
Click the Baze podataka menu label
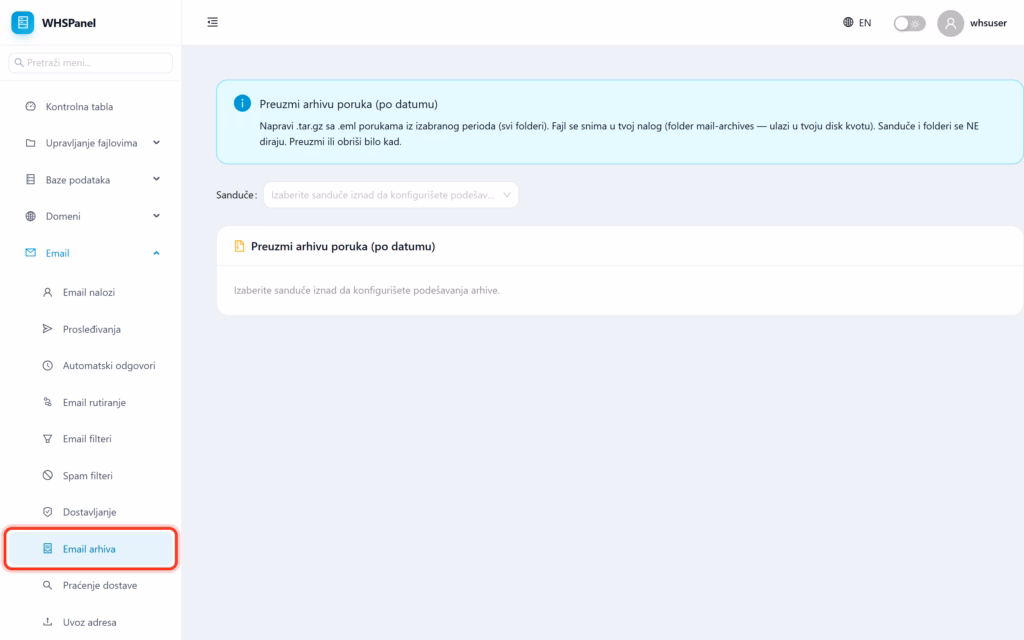coord(78,180)
